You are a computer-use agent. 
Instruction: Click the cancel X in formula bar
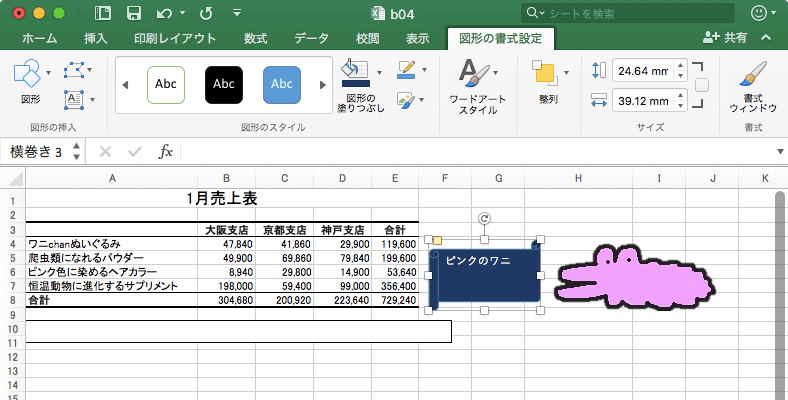pos(105,152)
